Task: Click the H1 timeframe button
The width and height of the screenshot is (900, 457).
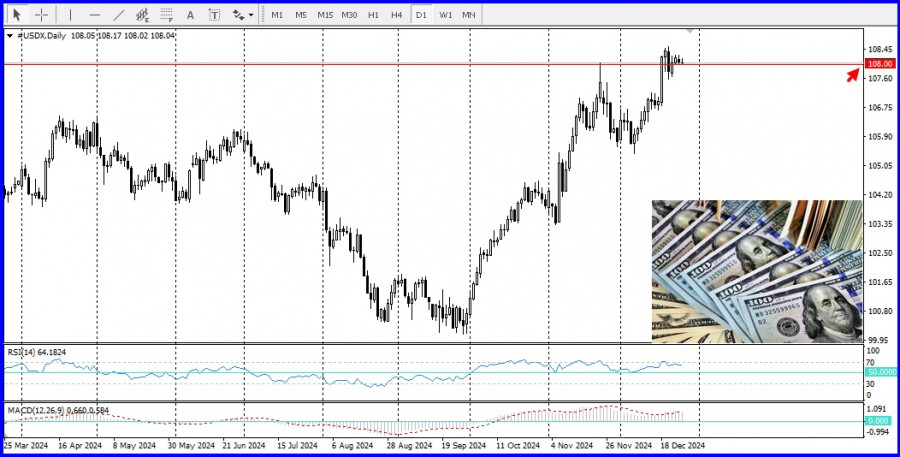Action: tap(373, 15)
